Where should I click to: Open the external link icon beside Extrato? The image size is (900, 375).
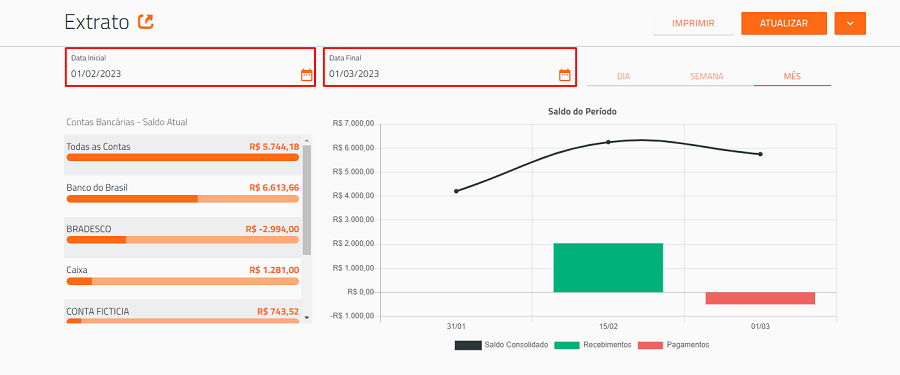pyautogui.click(x=146, y=22)
